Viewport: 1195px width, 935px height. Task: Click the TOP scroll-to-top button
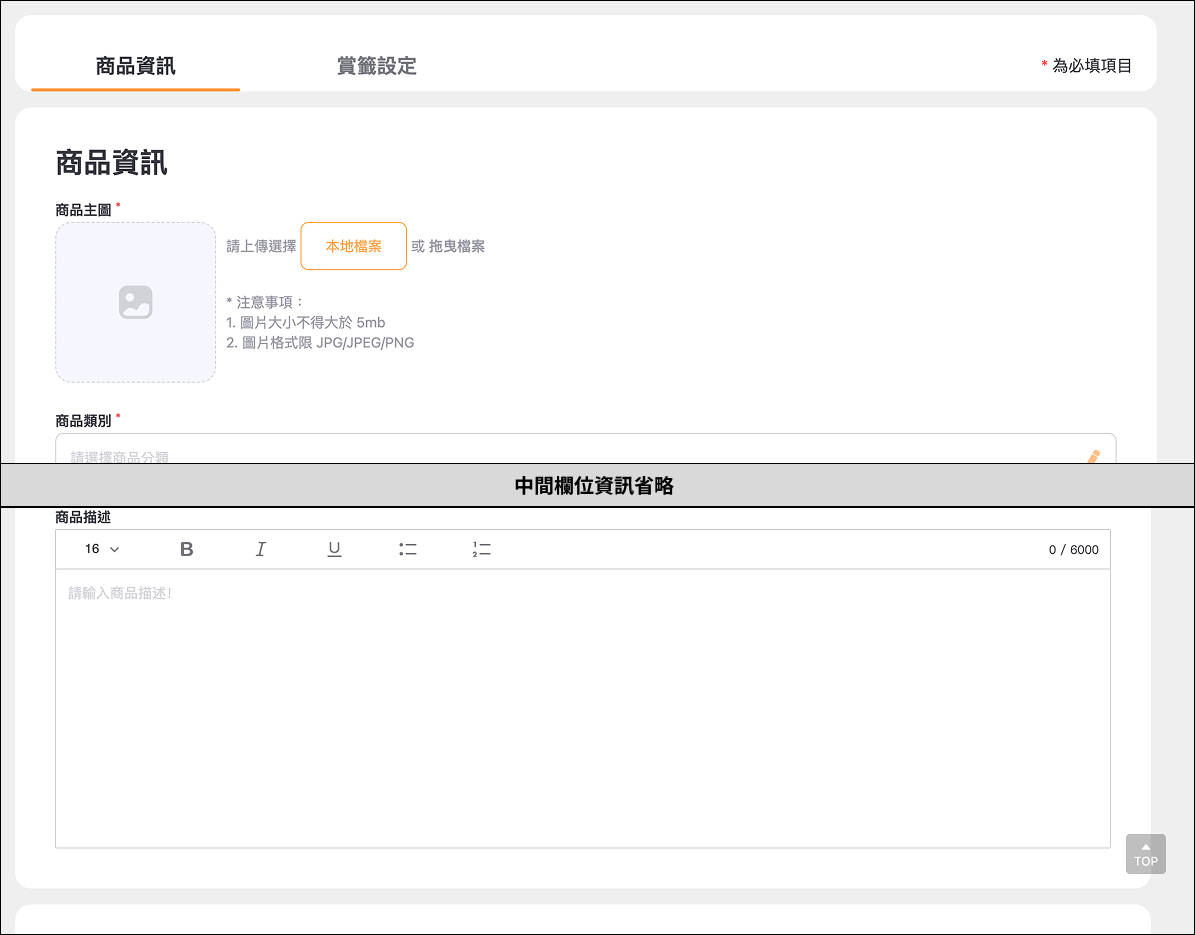pos(1145,854)
